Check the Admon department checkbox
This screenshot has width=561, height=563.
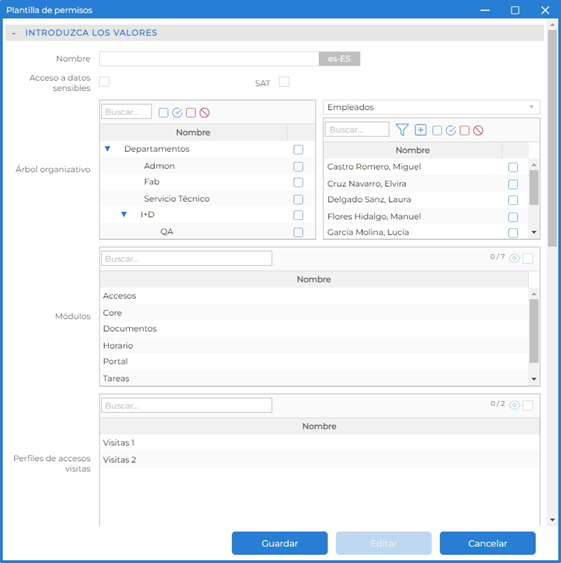coord(298,167)
